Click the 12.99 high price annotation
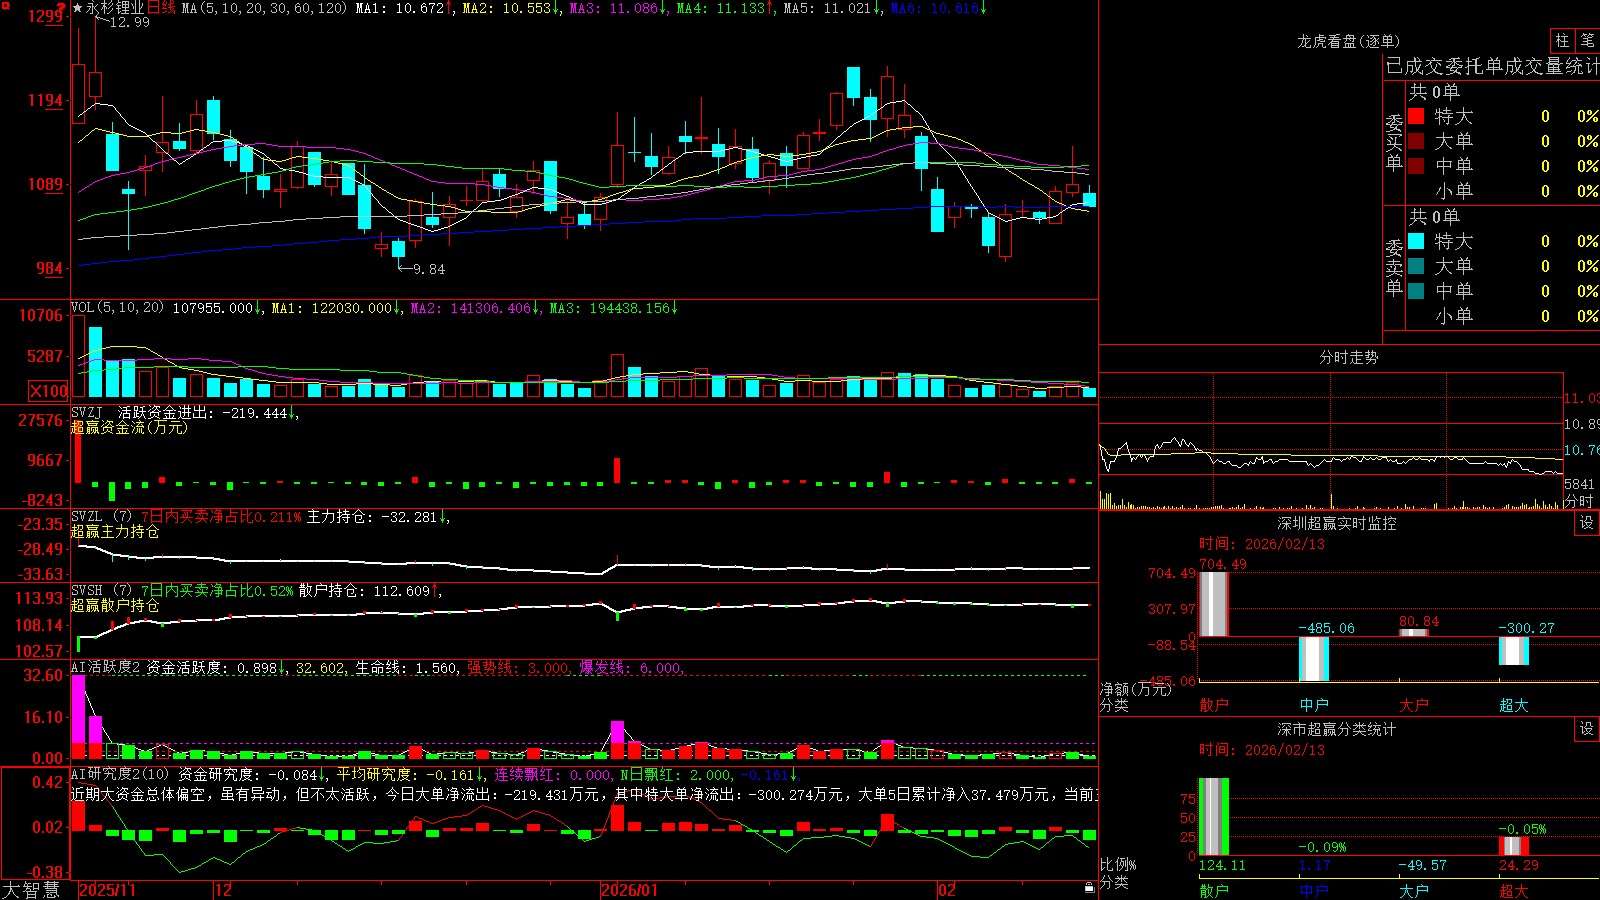Viewport: 1600px width, 900px height. (x=130, y=22)
